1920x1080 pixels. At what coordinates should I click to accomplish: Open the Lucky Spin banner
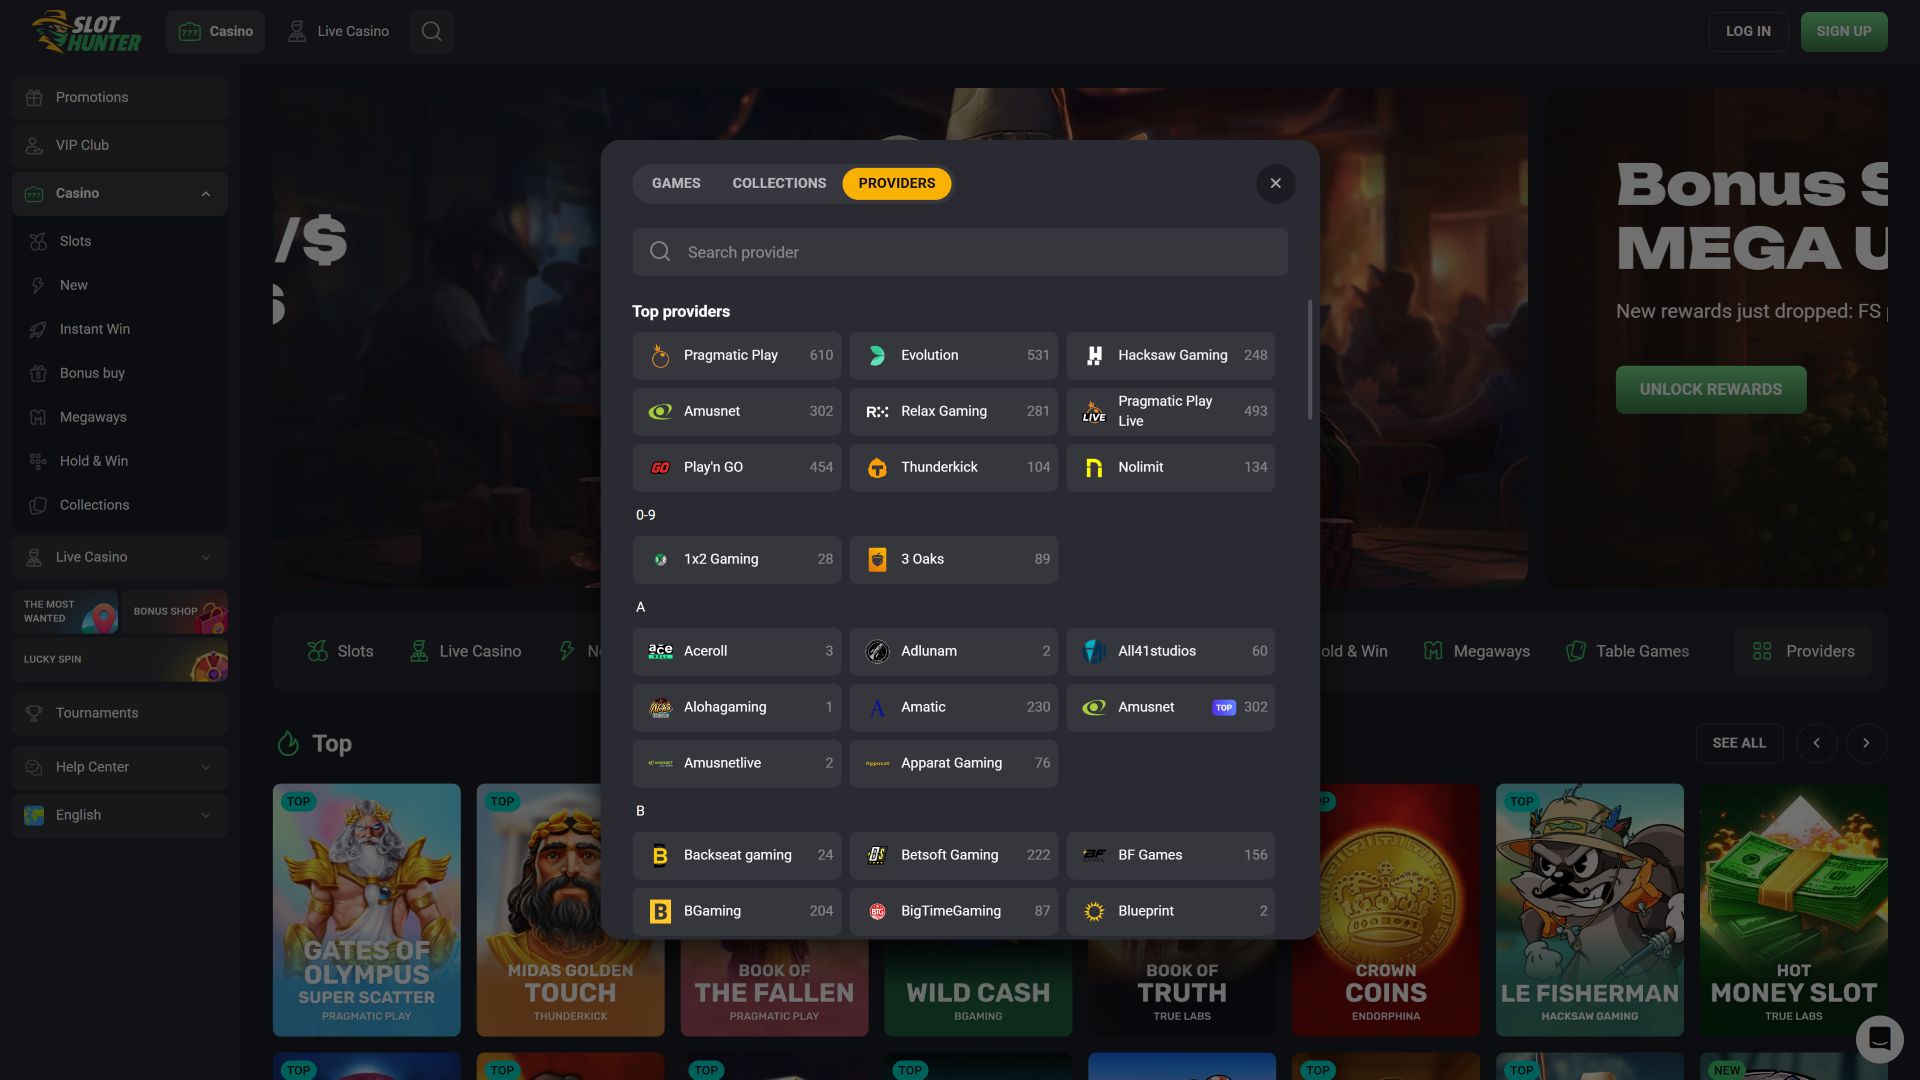[x=120, y=660]
